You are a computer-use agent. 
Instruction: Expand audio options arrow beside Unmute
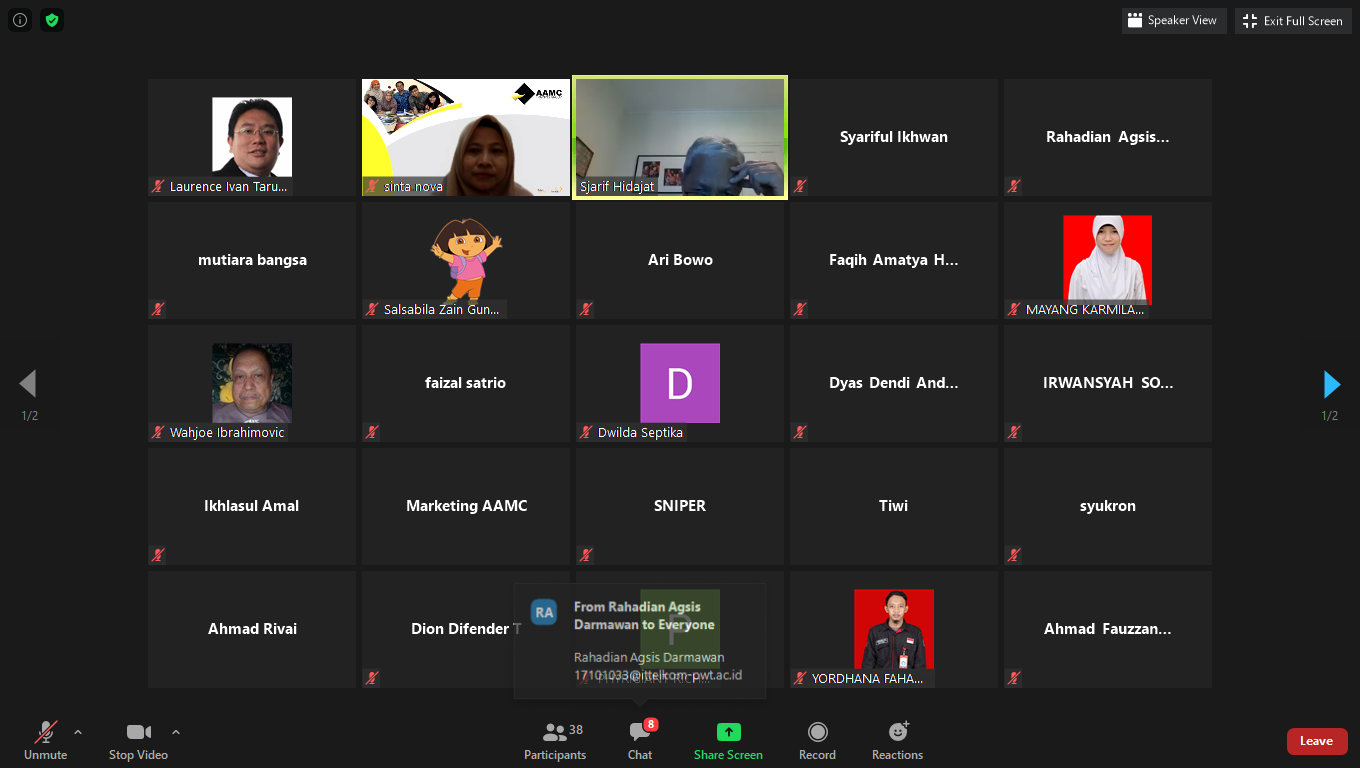[78, 732]
